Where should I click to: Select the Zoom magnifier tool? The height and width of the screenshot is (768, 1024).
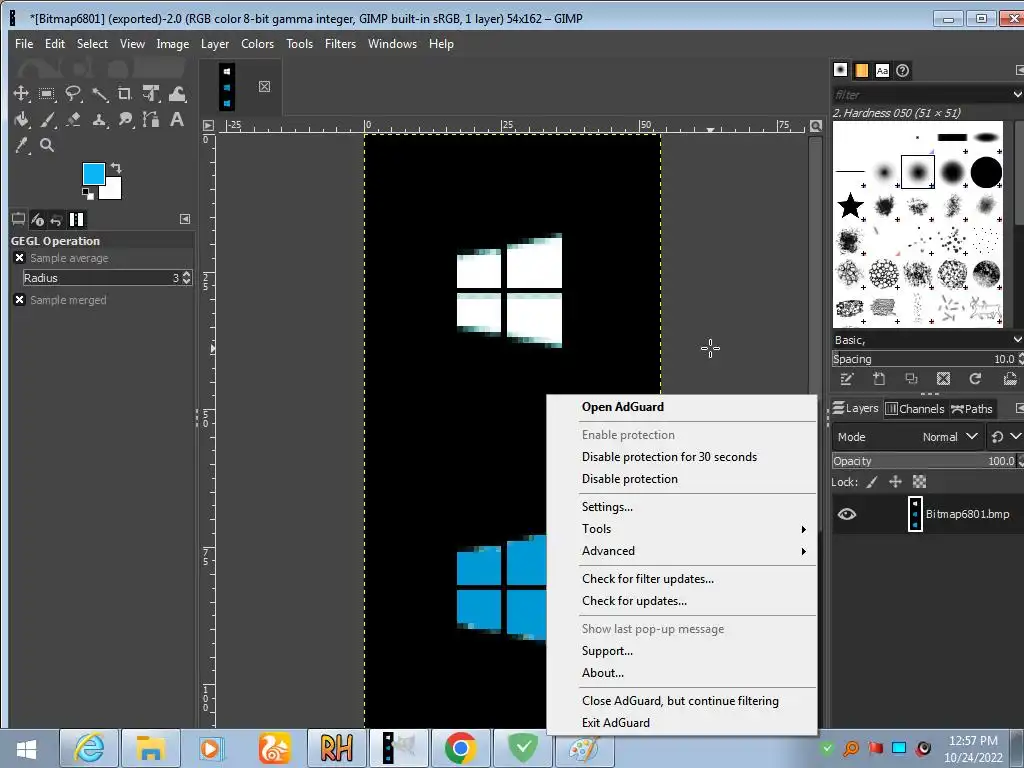(46, 145)
